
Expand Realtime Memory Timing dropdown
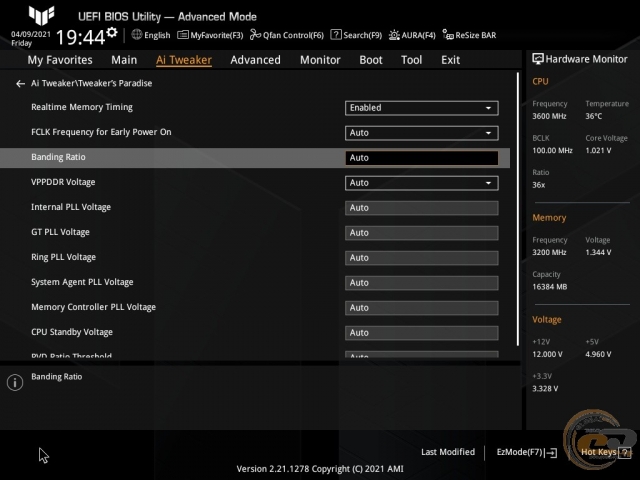[x=422, y=108]
